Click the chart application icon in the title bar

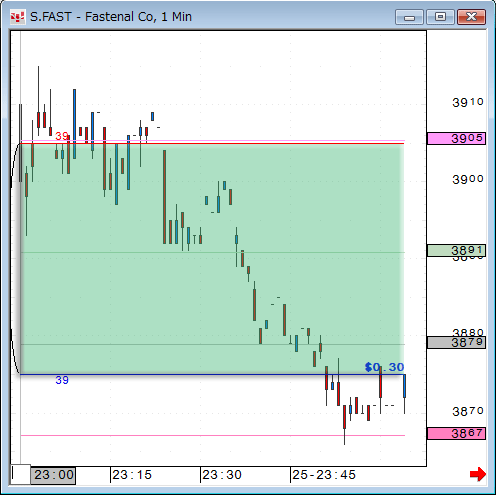pos(17,17)
